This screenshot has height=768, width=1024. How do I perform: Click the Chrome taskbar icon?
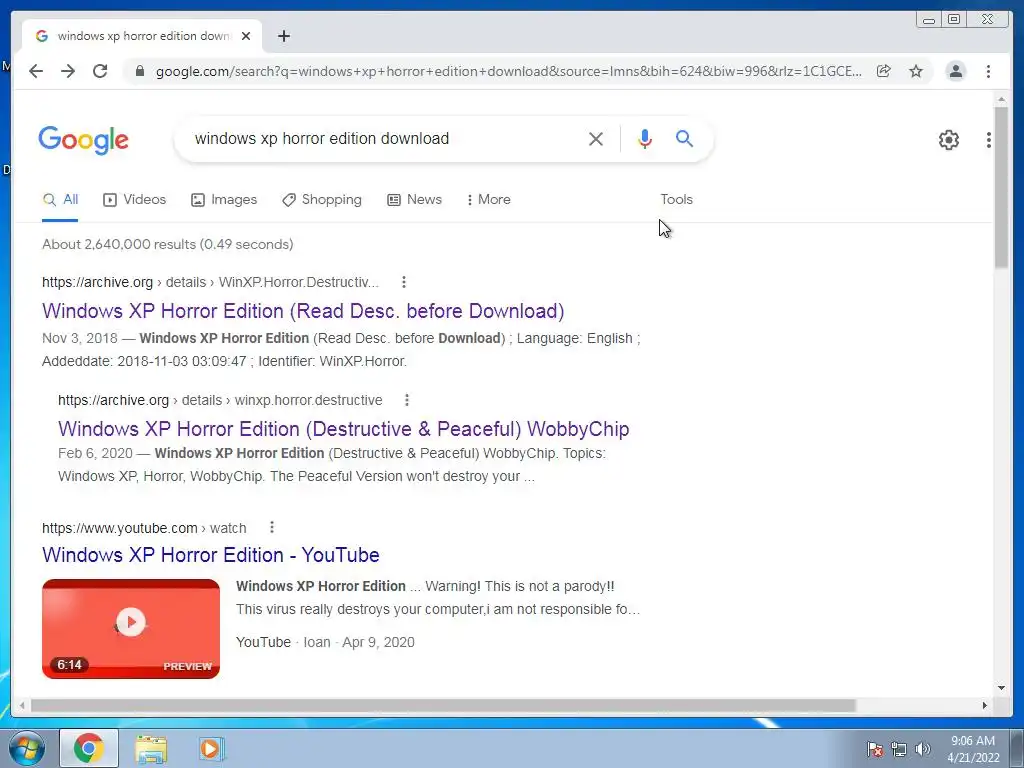point(89,748)
